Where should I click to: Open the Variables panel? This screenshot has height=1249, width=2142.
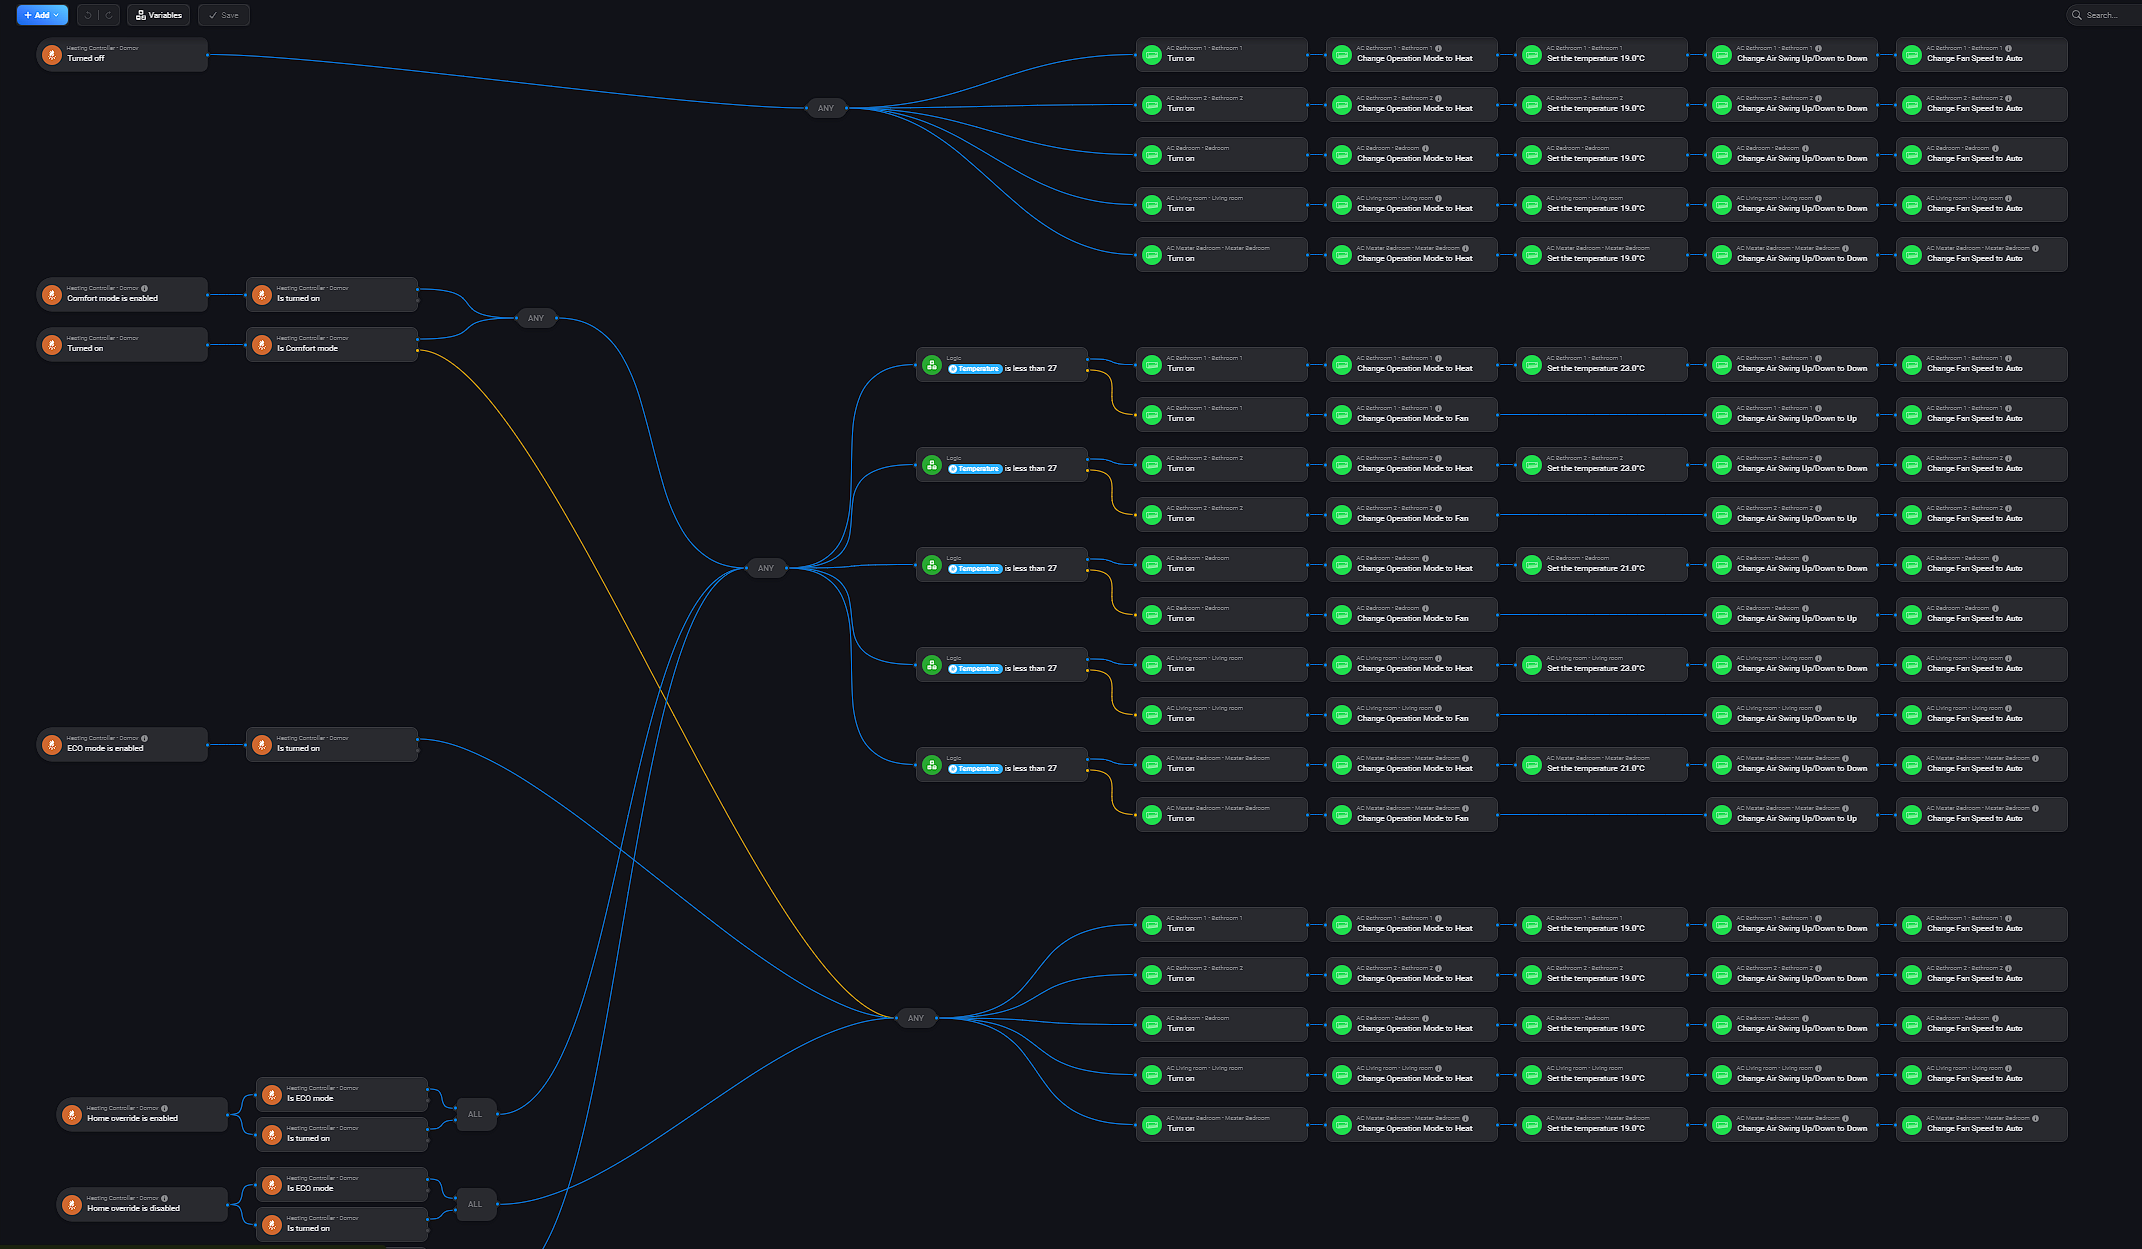coord(159,15)
